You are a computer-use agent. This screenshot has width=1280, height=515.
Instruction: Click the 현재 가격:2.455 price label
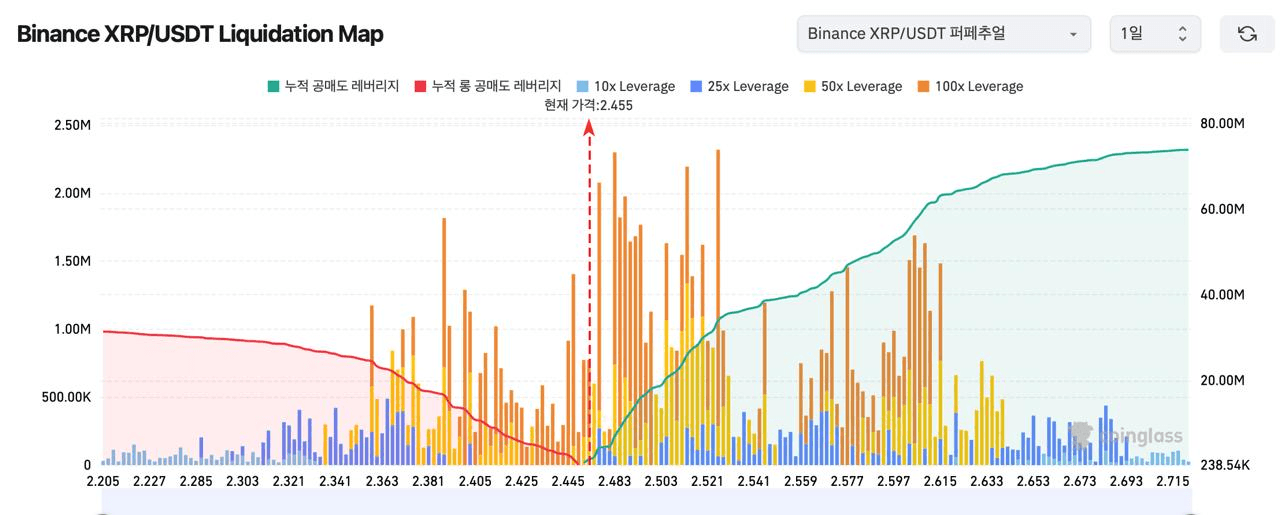(595, 105)
